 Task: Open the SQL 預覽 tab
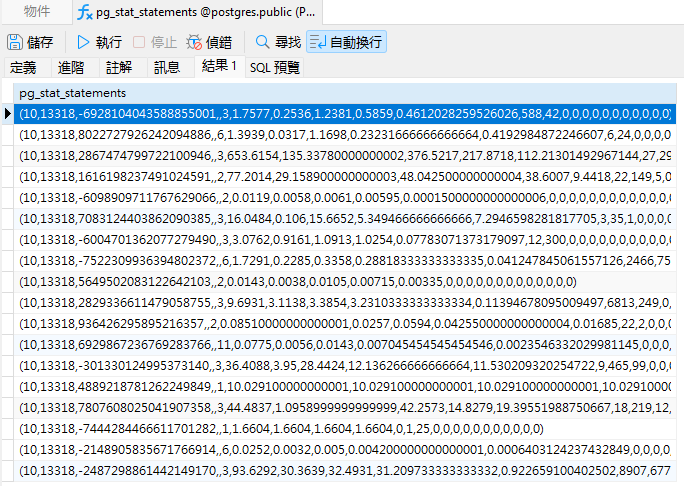coord(275,67)
